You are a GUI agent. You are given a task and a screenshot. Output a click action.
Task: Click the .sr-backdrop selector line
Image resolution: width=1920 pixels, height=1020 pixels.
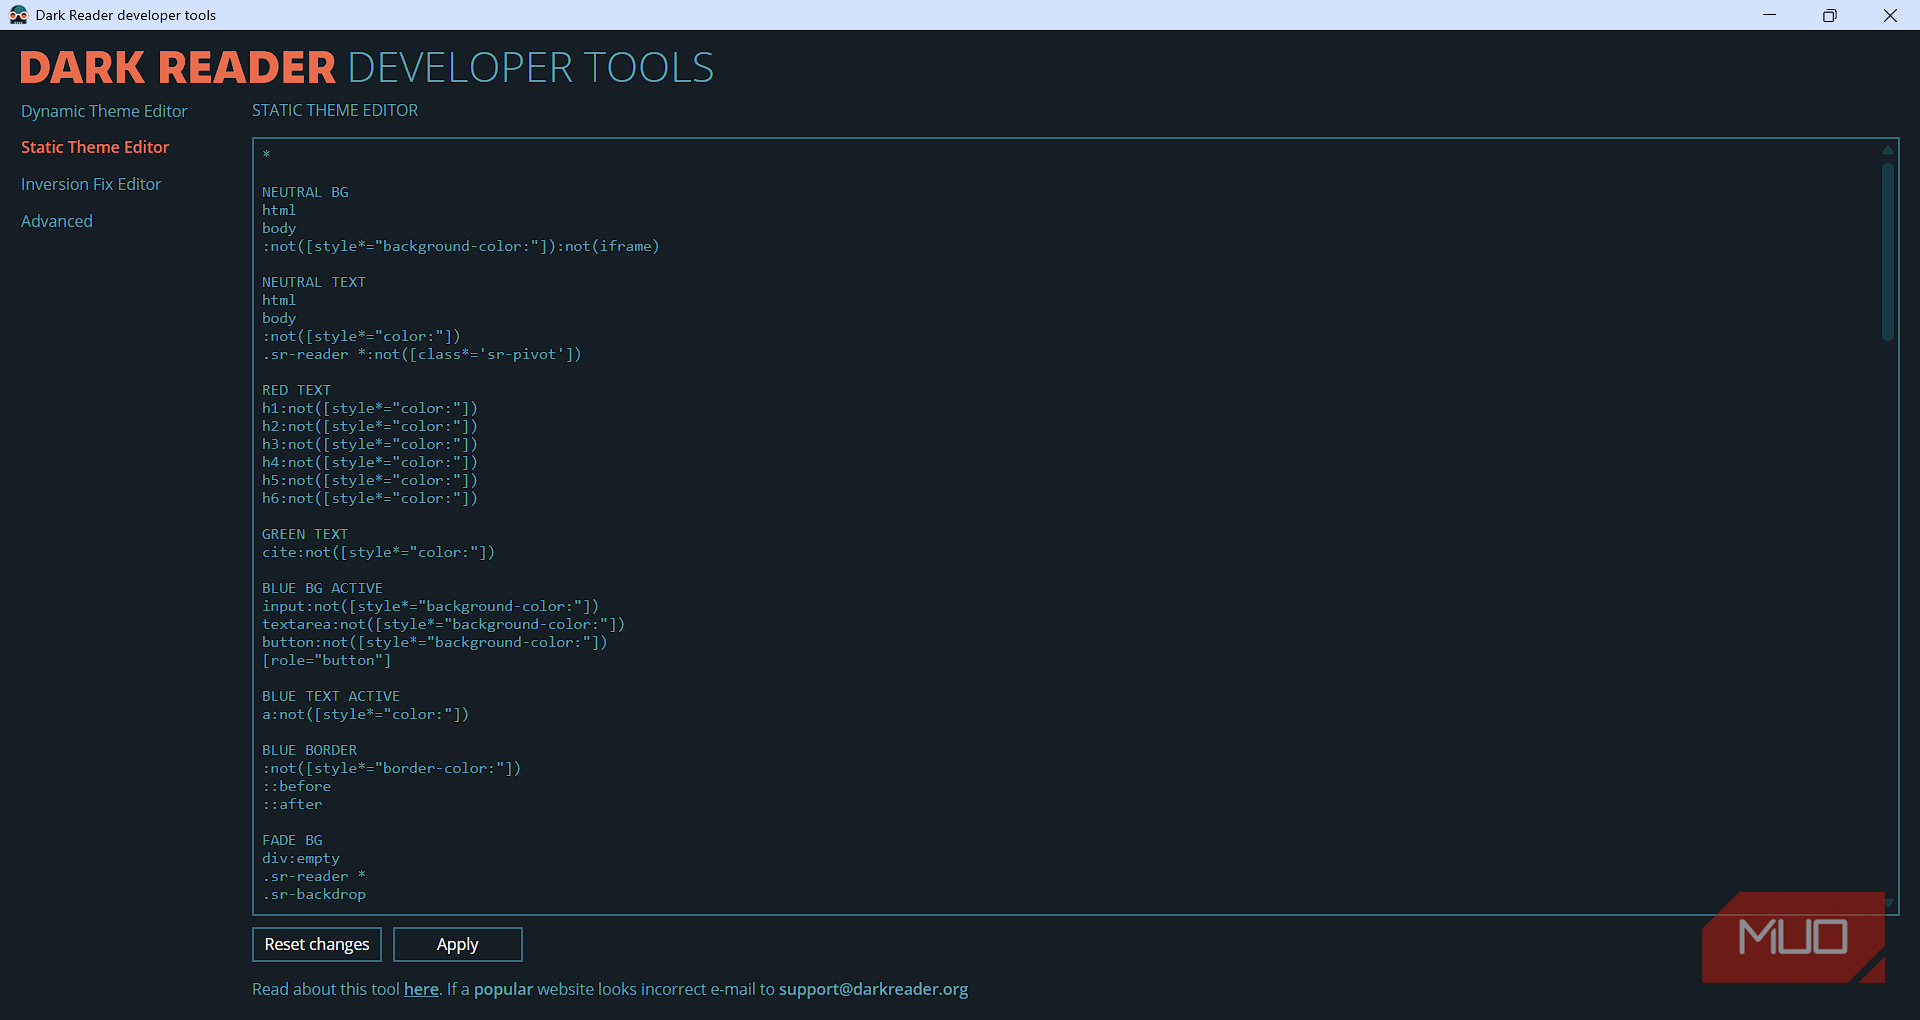coord(314,894)
